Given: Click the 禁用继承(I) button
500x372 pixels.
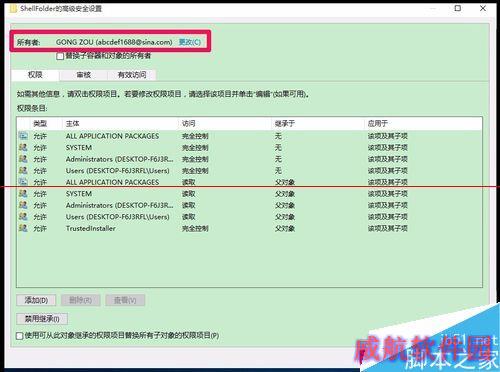Looking at the screenshot, I should click(x=42, y=319).
